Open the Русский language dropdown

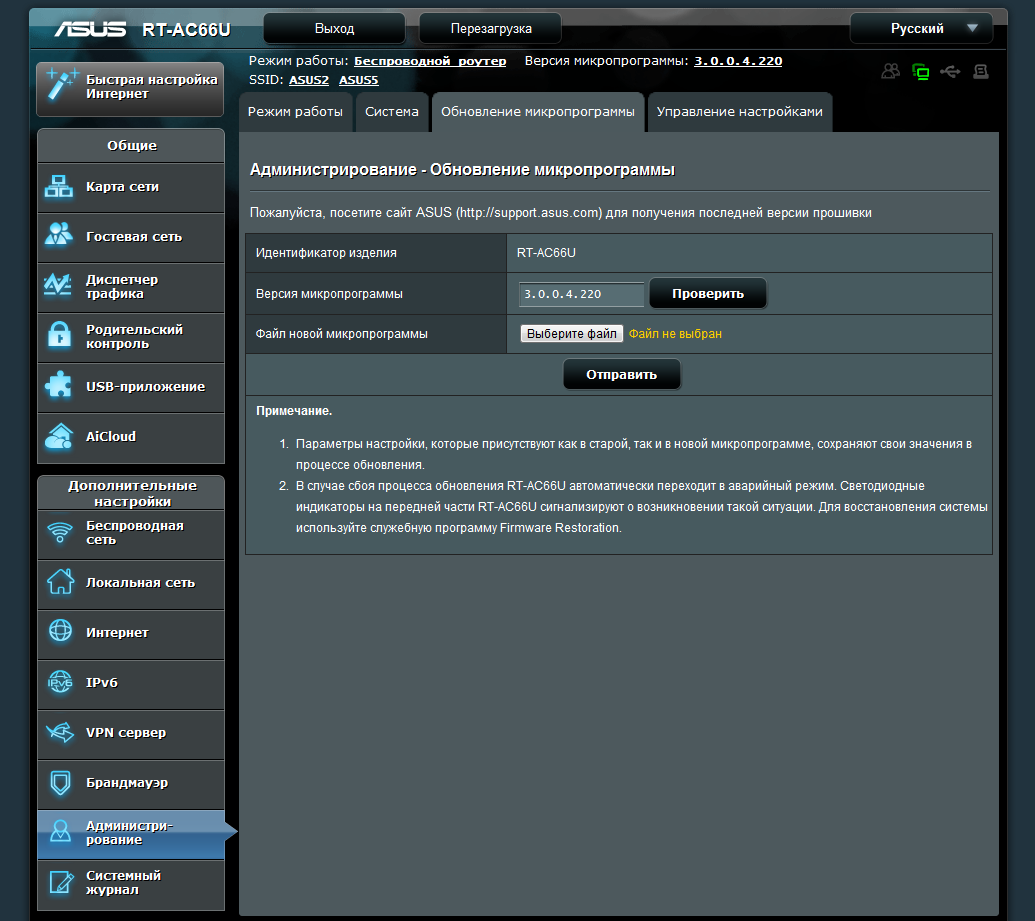point(921,28)
